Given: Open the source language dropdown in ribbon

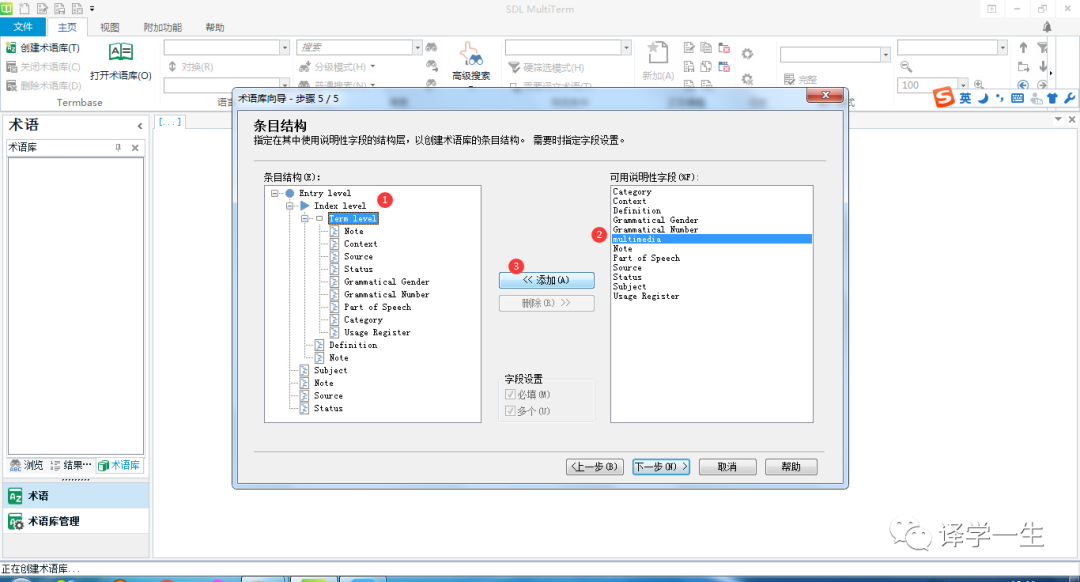Looking at the screenshot, I should tap(284, 47).
